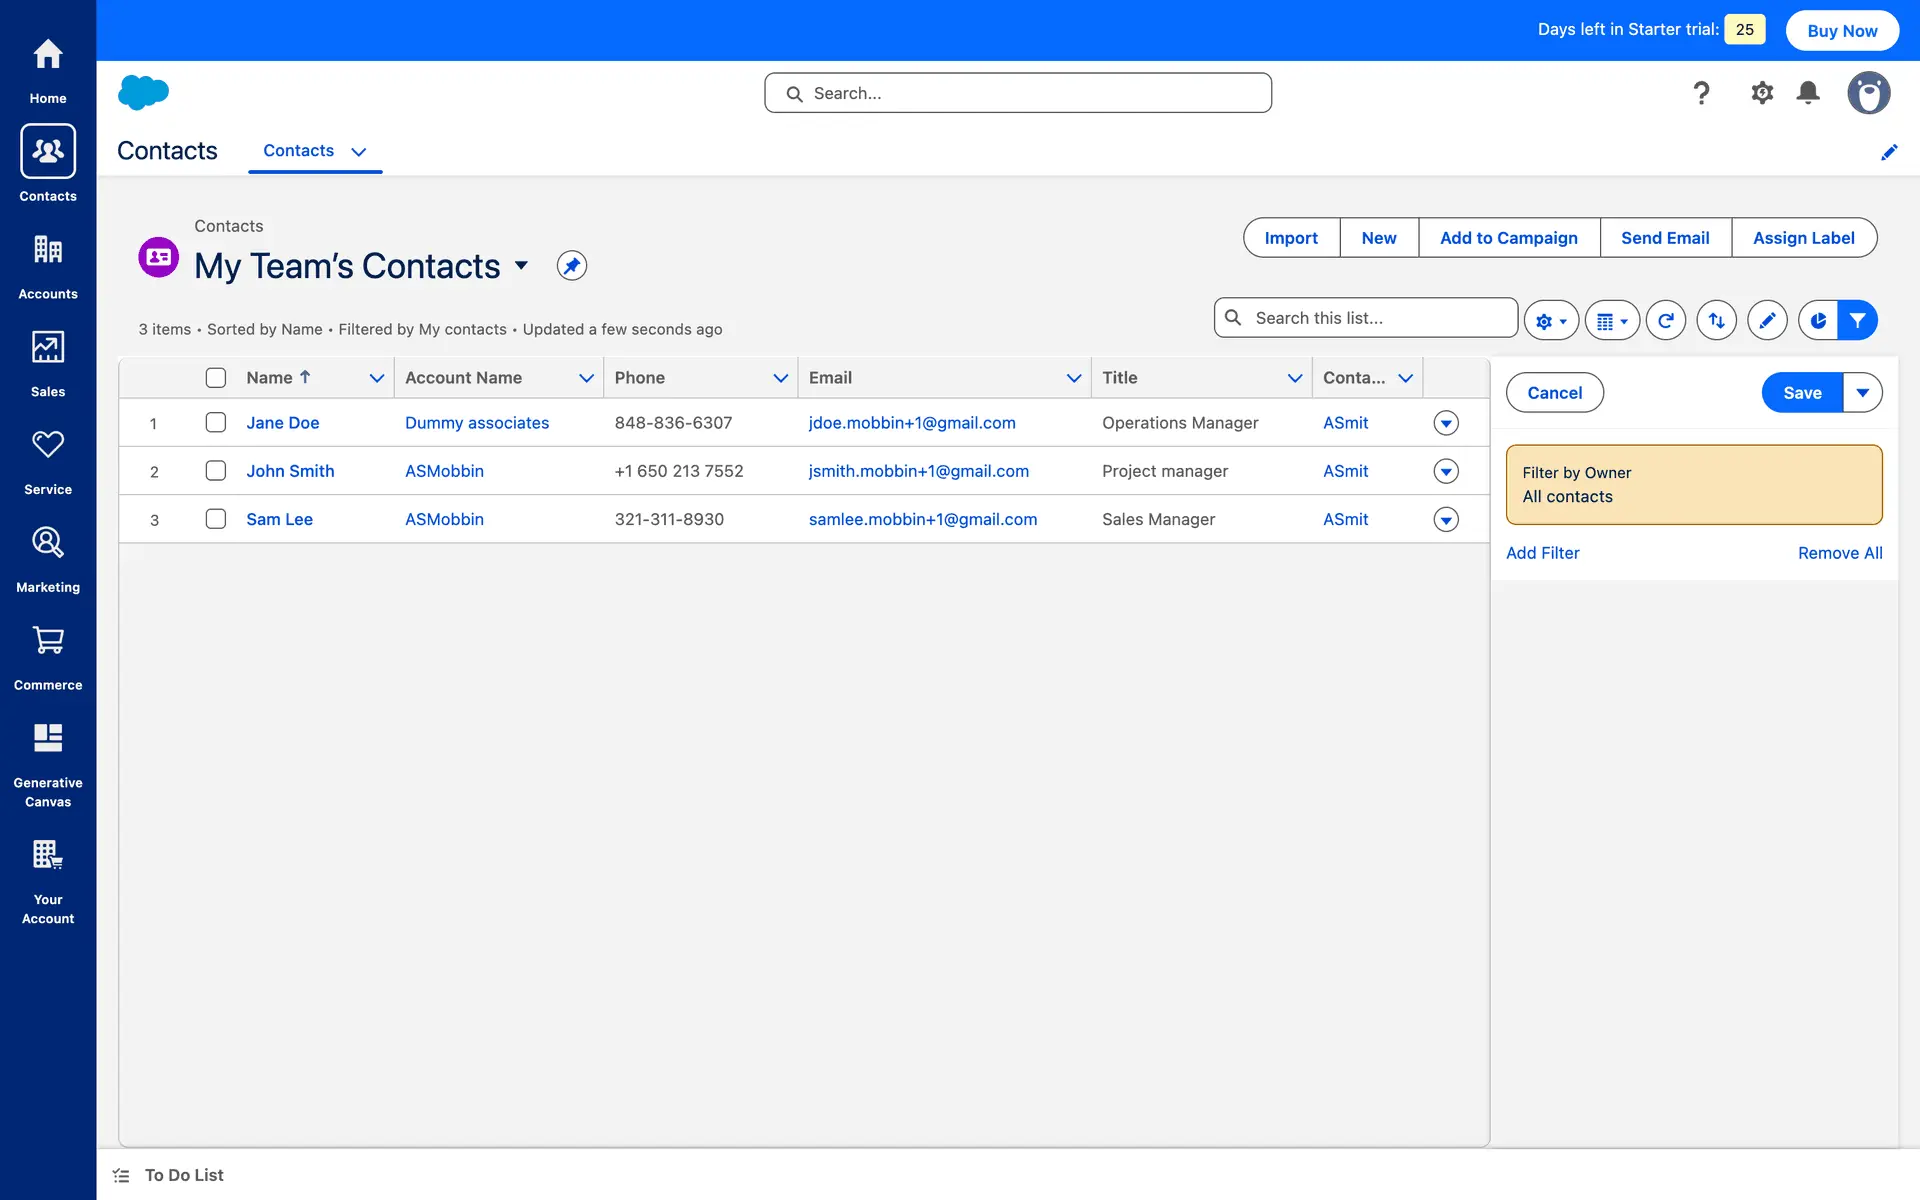Open Generative Canvas in the sidebar
Image resolution: width=1920 pixels, height=1200 pixels.
(x=48, y=765)
